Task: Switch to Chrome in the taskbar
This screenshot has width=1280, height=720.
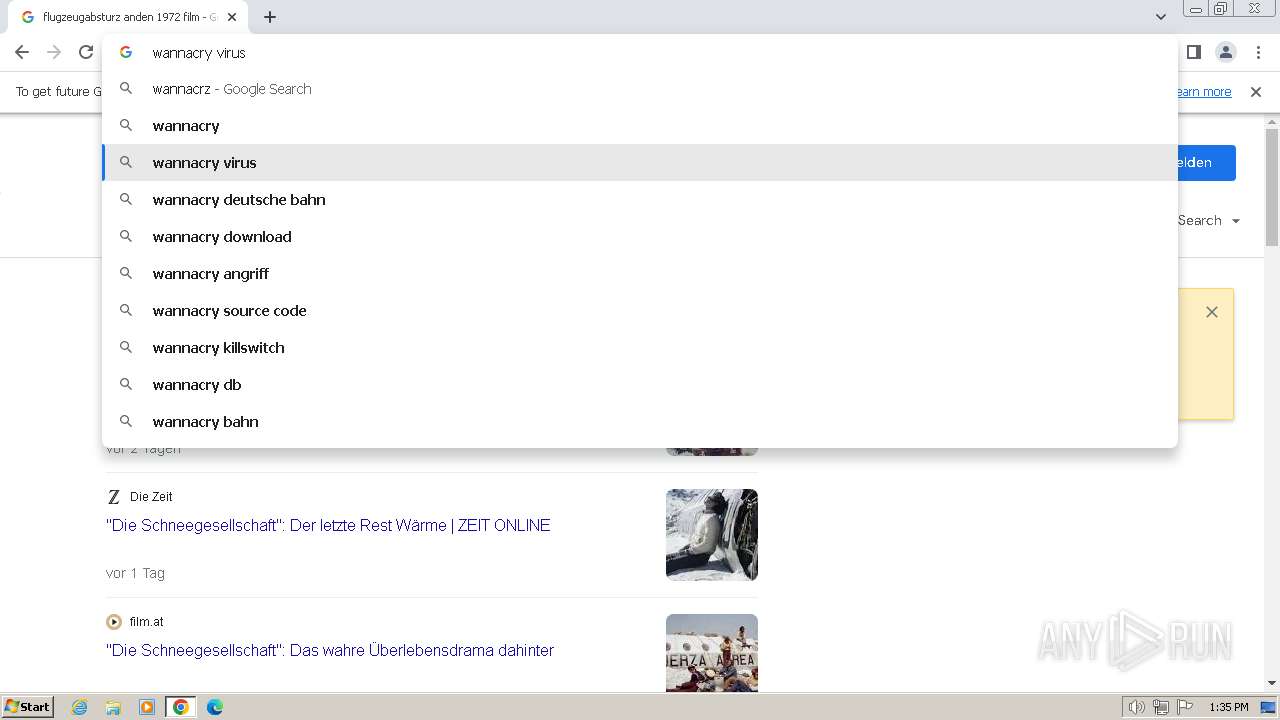Action: tap(181, 707)
